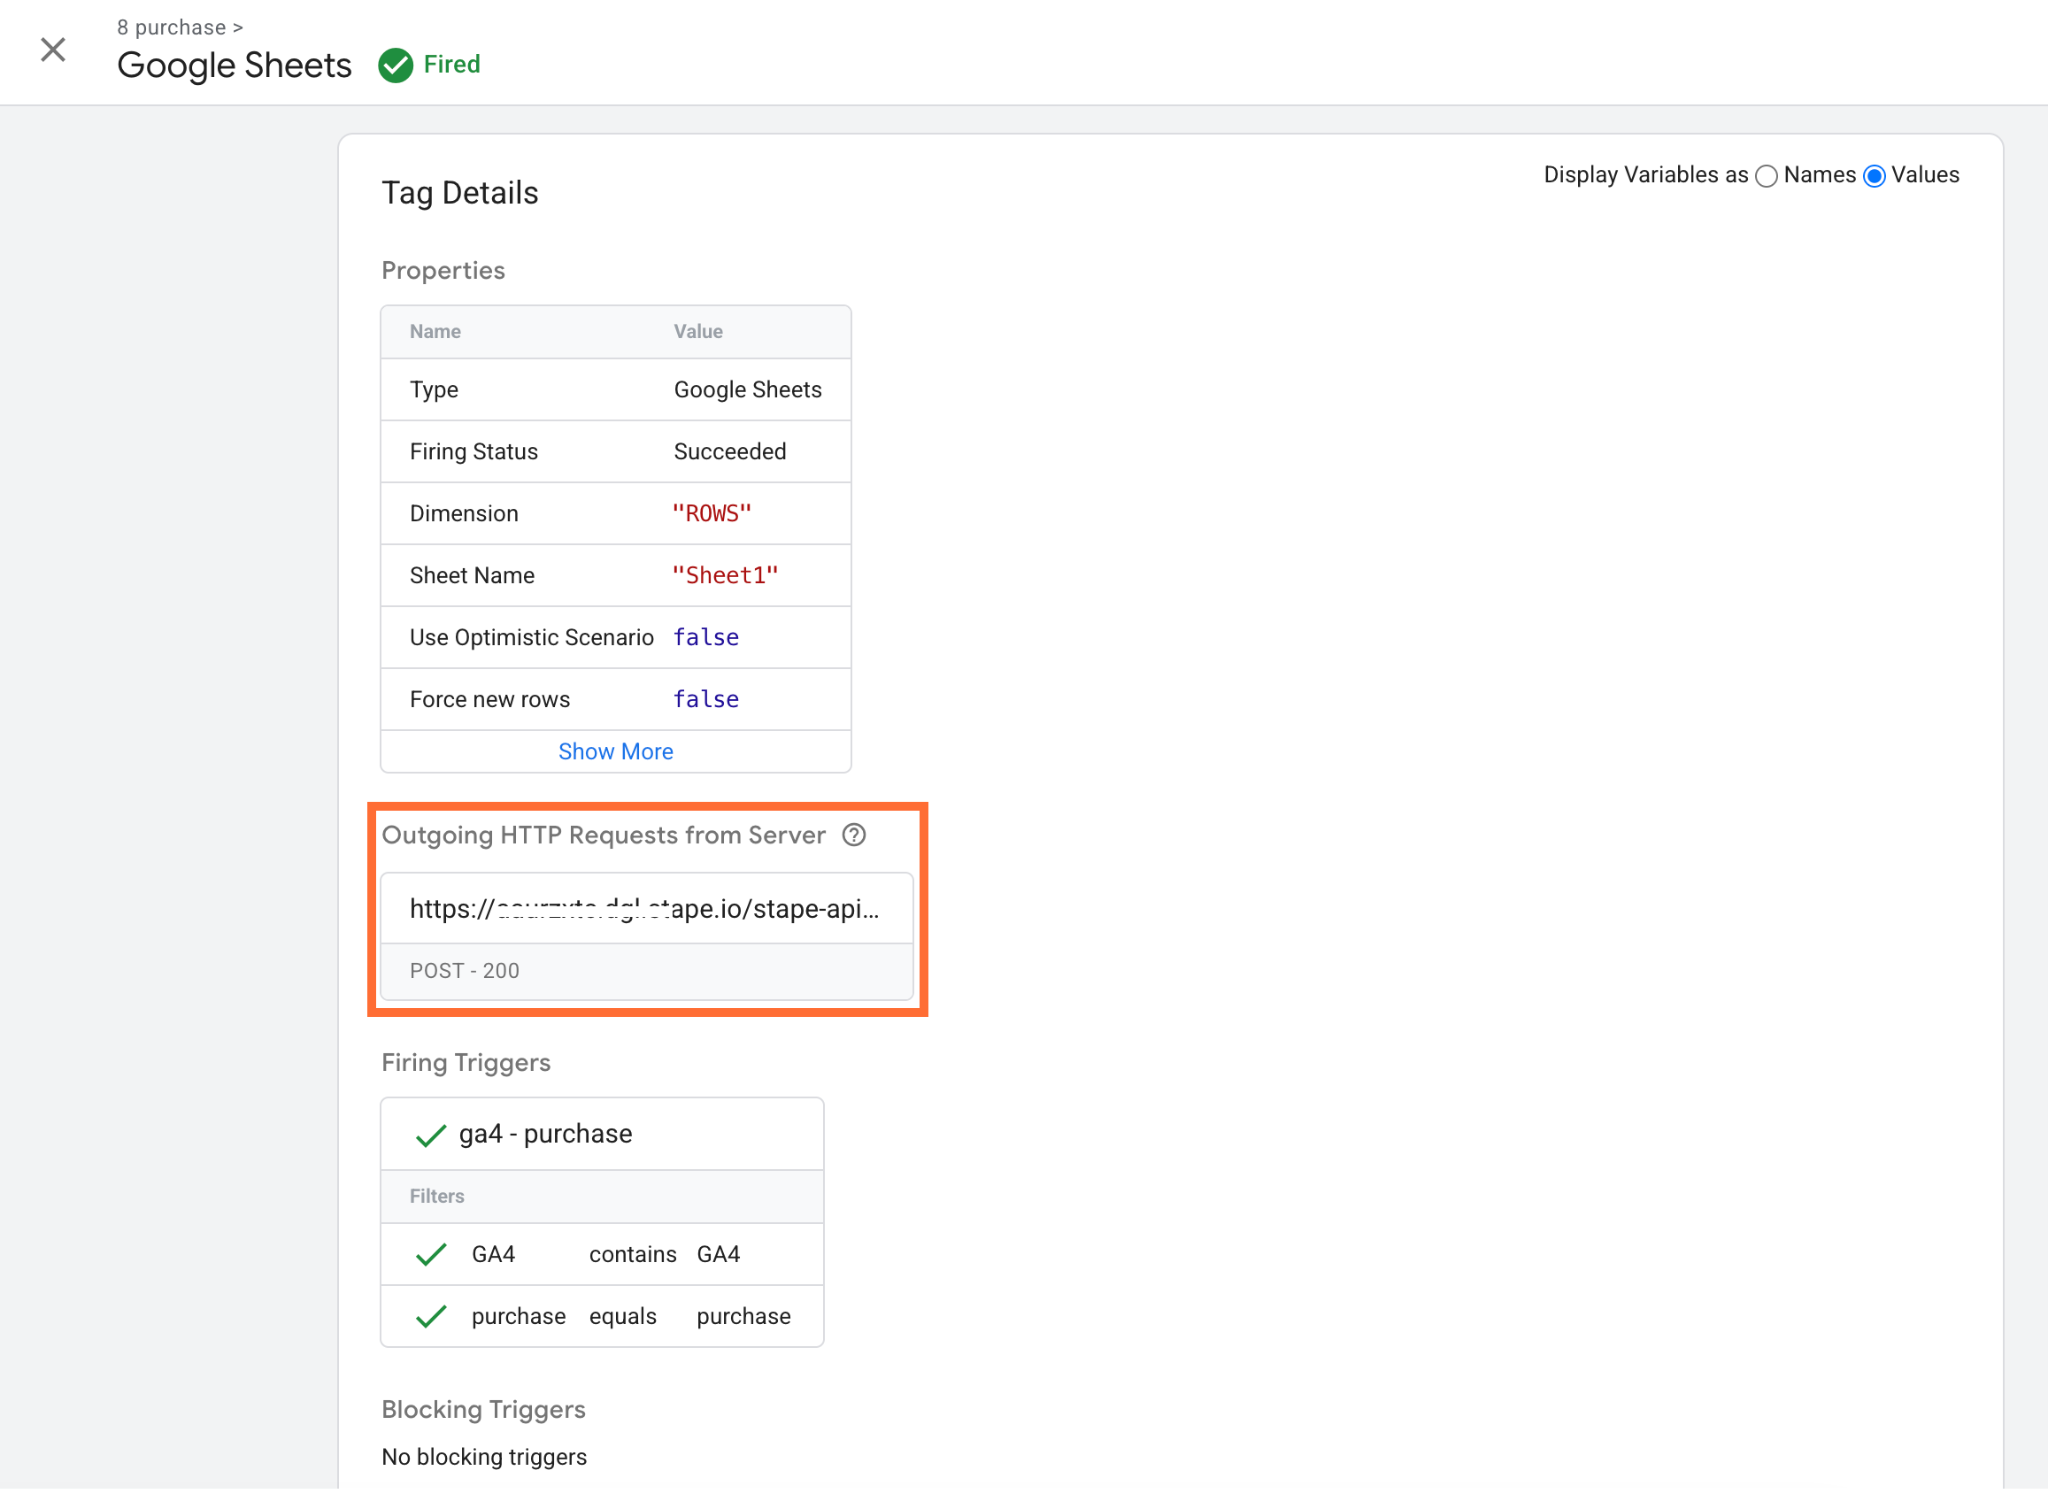
Task: Click the GA4 contains GA4 filter row
Action: click(602, 1254)
